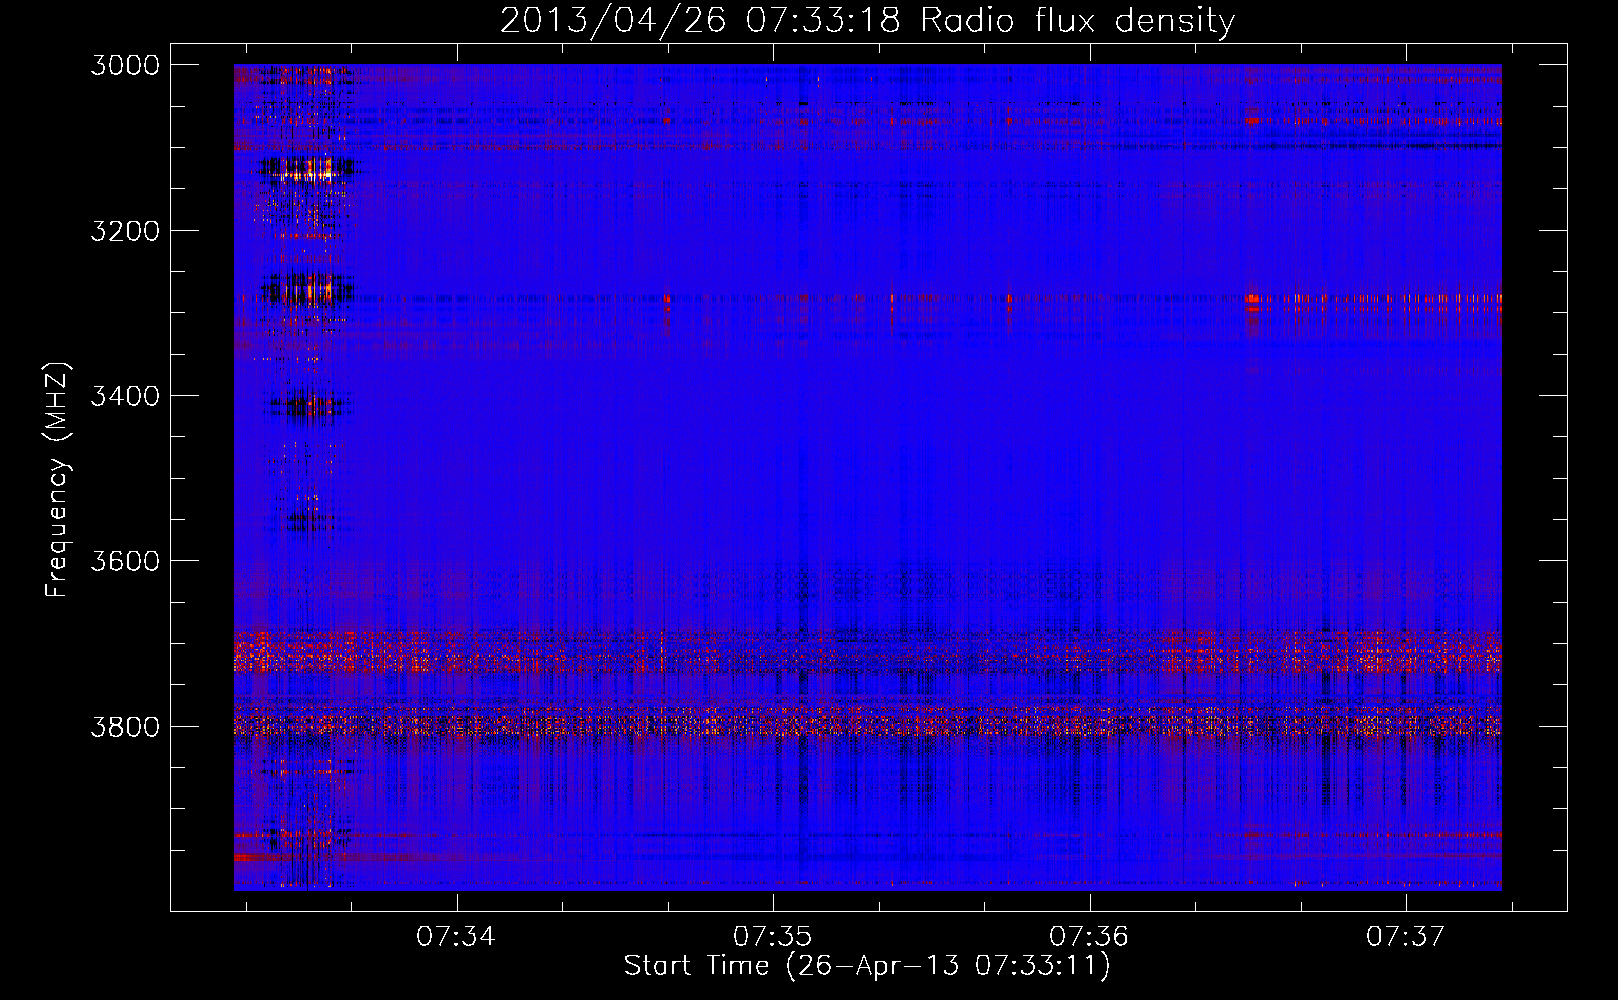Click the 07:36 time tick label
This screenshot has height=1000, width=1618.
coord(1089,936)
